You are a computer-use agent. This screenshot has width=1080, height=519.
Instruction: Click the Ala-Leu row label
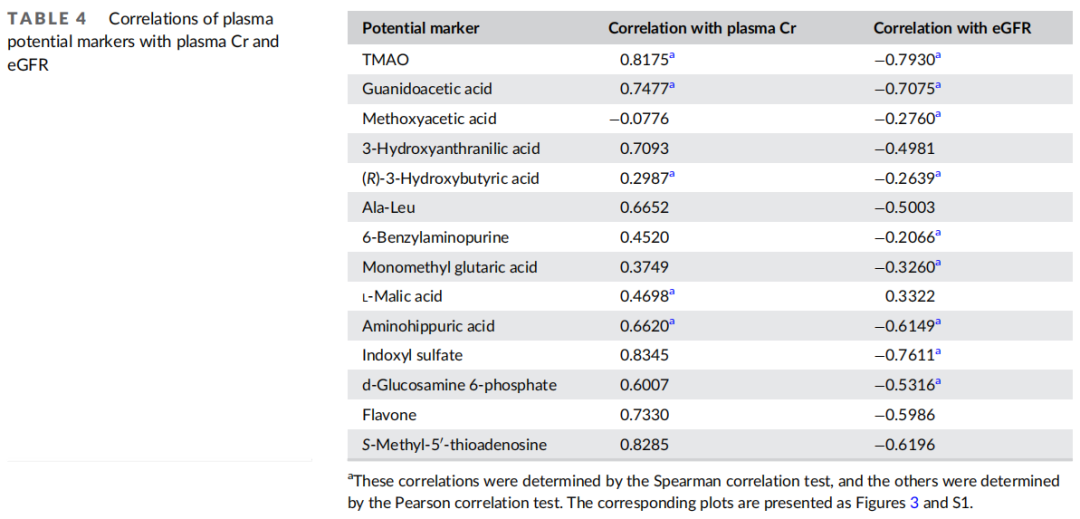[388, 208]
